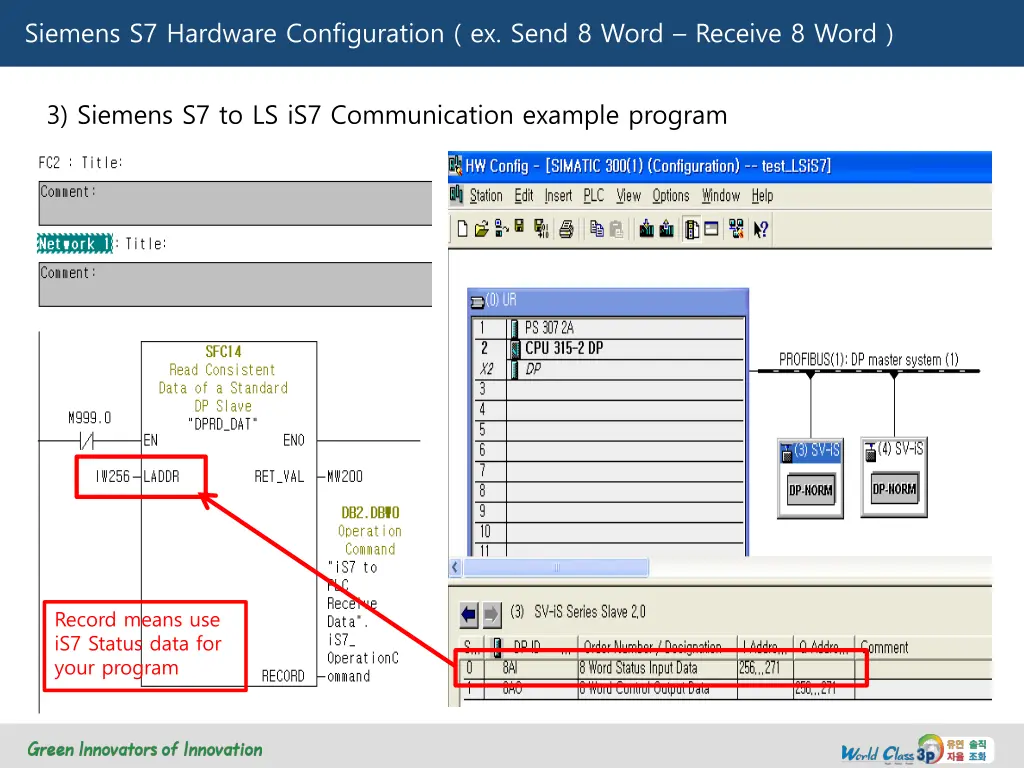Image resolution: width=1024 pixels, height=768 pixels.
Task: Click the ENO output of SFC14
Action: click(x=294, y=440)
